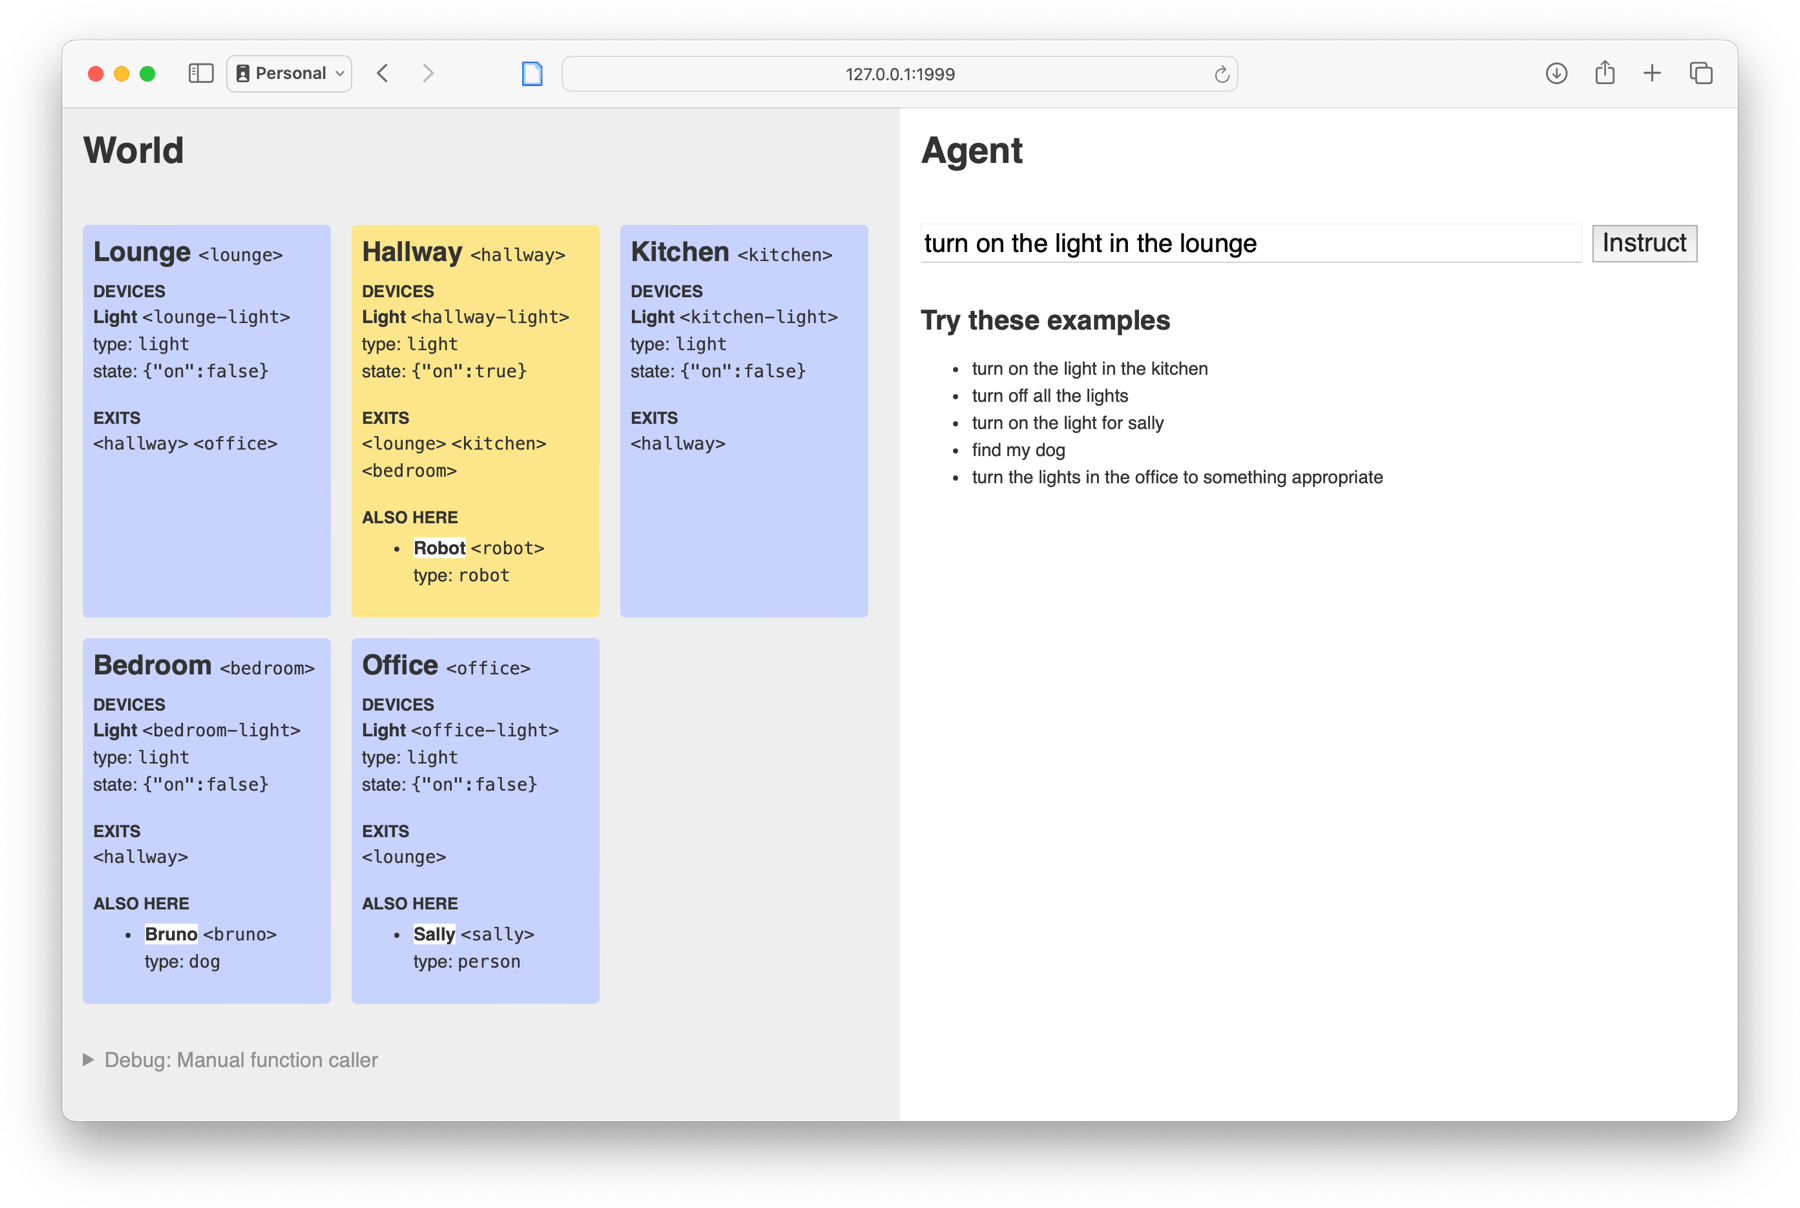Select example 'turn off all the lights'
1800x1208 pixels.
click(x=1049, y=396)
